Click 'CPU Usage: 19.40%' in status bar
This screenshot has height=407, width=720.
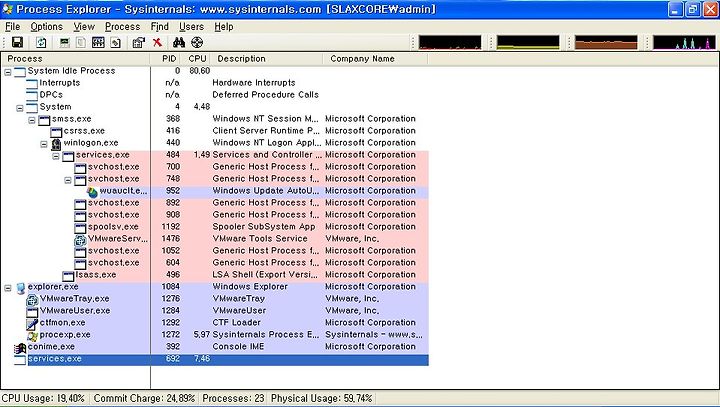[x=43, y=398]
